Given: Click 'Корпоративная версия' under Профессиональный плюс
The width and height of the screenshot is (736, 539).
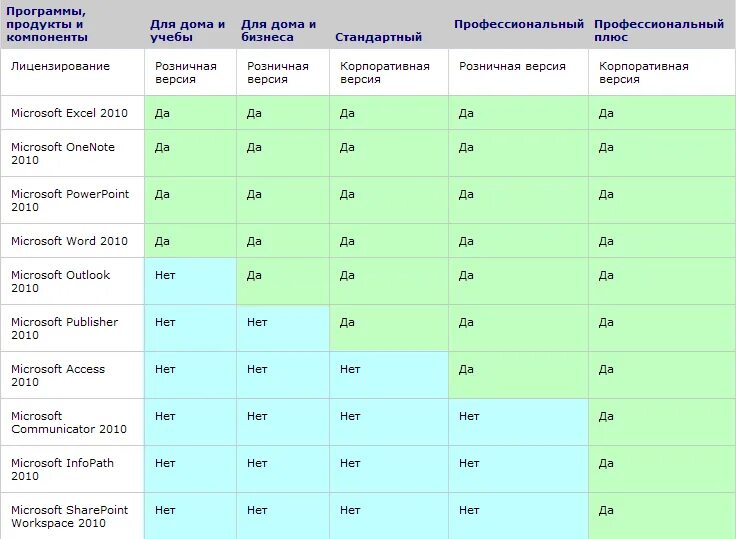Looking at the screenshot, I should click(644, 73).
